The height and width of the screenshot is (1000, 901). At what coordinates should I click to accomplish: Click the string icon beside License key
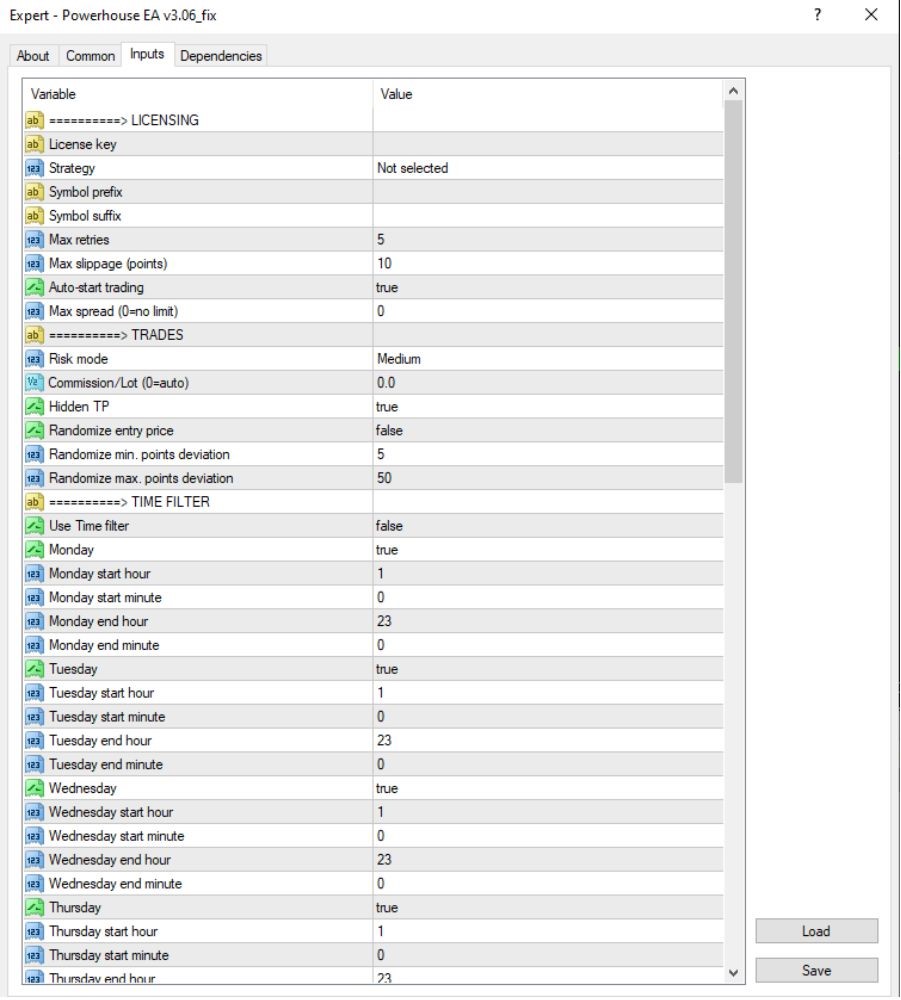click(34, 144)
